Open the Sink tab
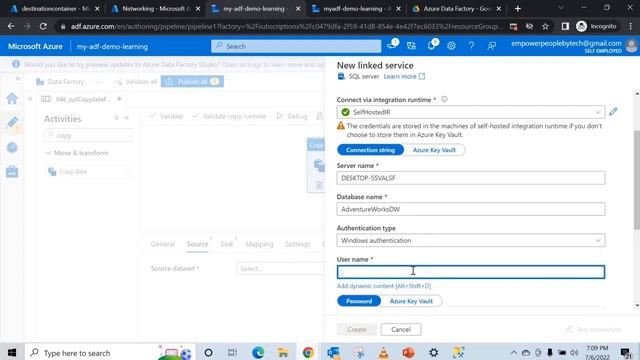 pos(227,244)
